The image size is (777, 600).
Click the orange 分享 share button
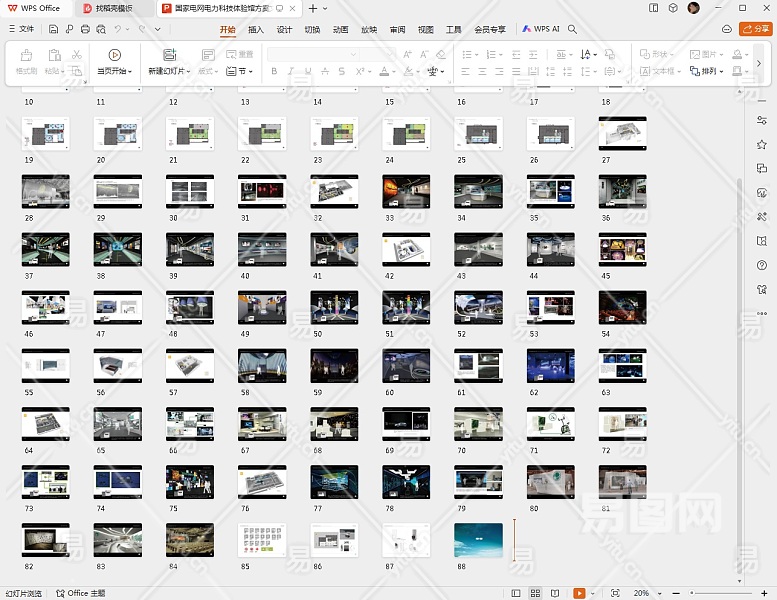pos(755,30)
